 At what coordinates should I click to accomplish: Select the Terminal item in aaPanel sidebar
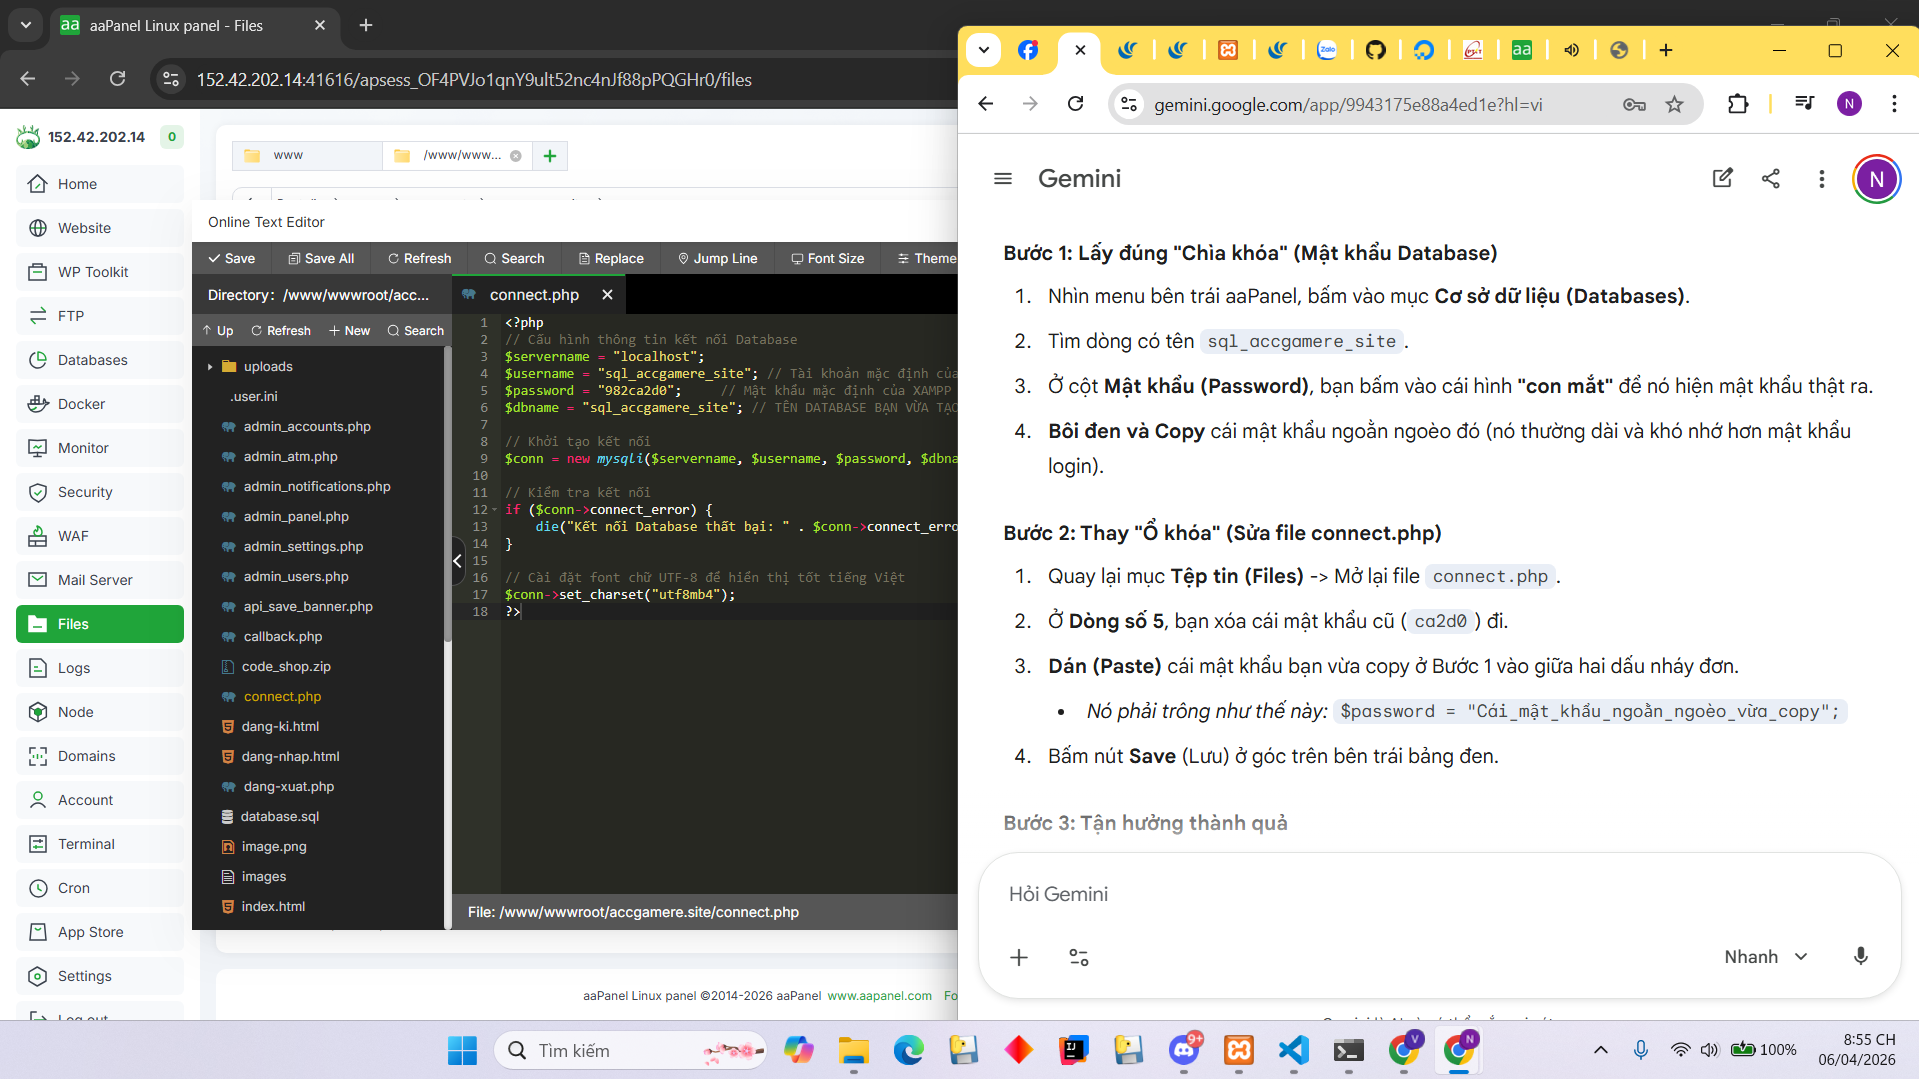(86, 844)
